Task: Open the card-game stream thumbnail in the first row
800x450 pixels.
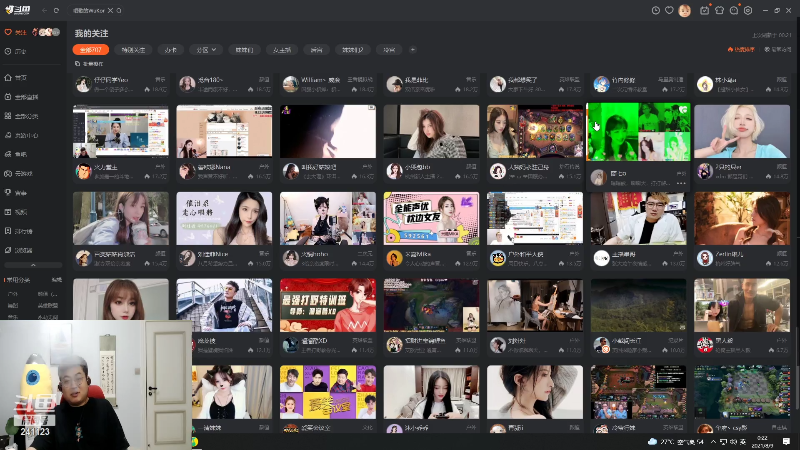Action: click(535, 132)
